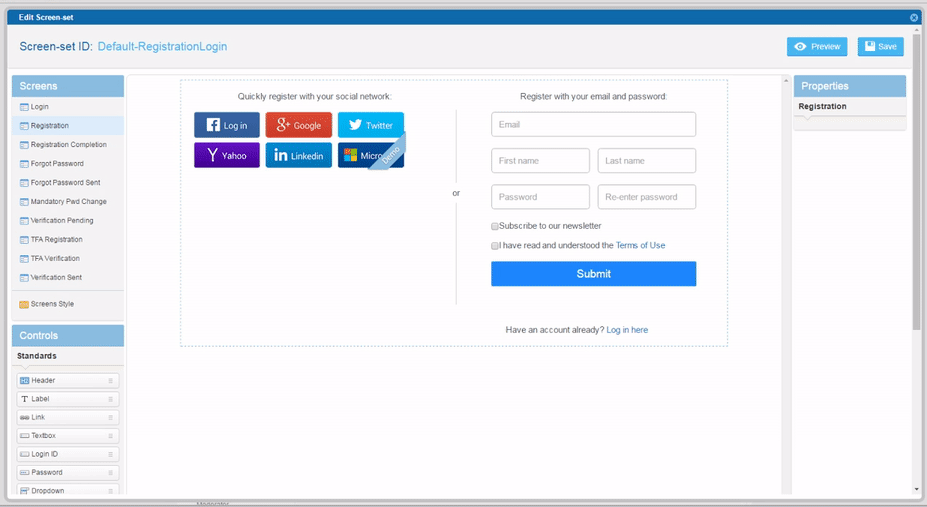Click the Google social login button
927x507 pixels.
tap(299, 125)
